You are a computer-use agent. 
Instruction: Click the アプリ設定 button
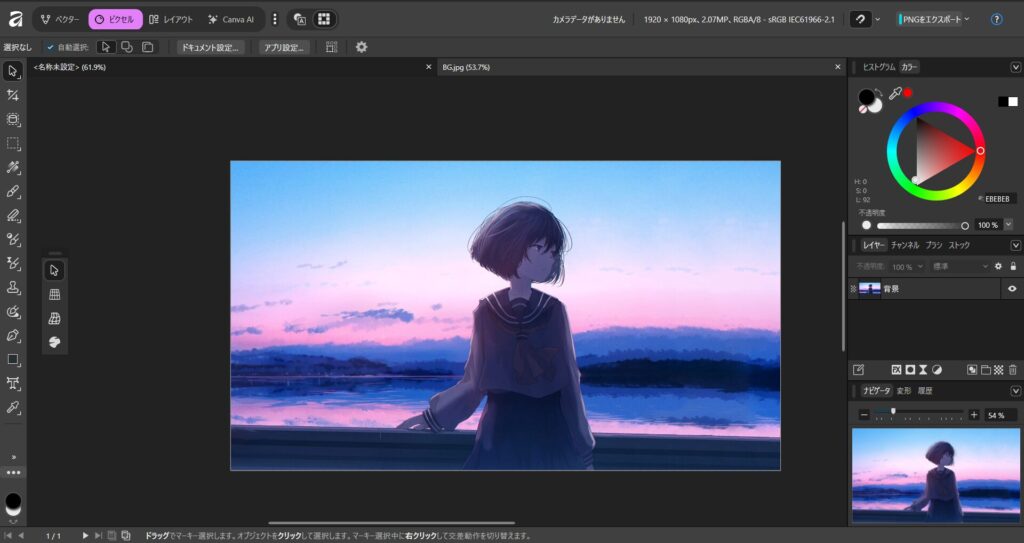(x=283, y=47)
